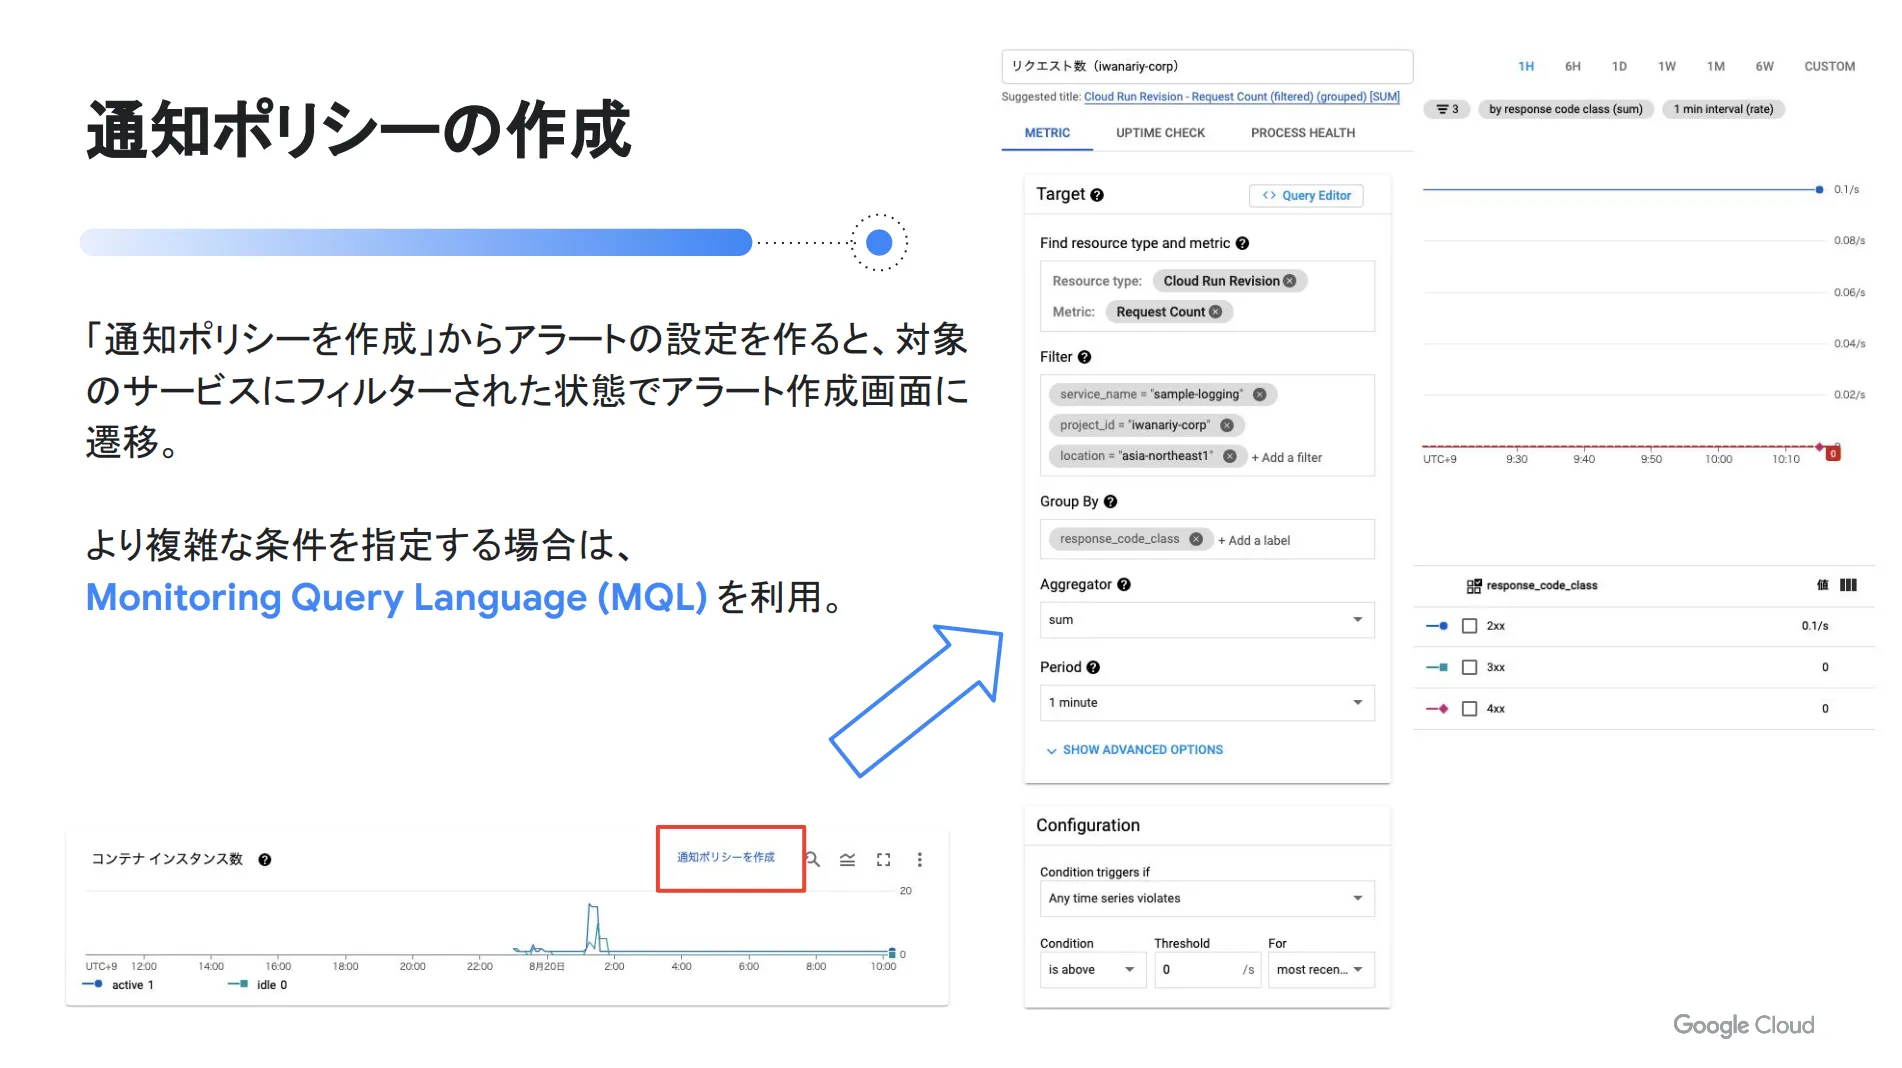Click the 2xx blue line color marker
1902x1068 pixels.
(x=1437, y=626)
